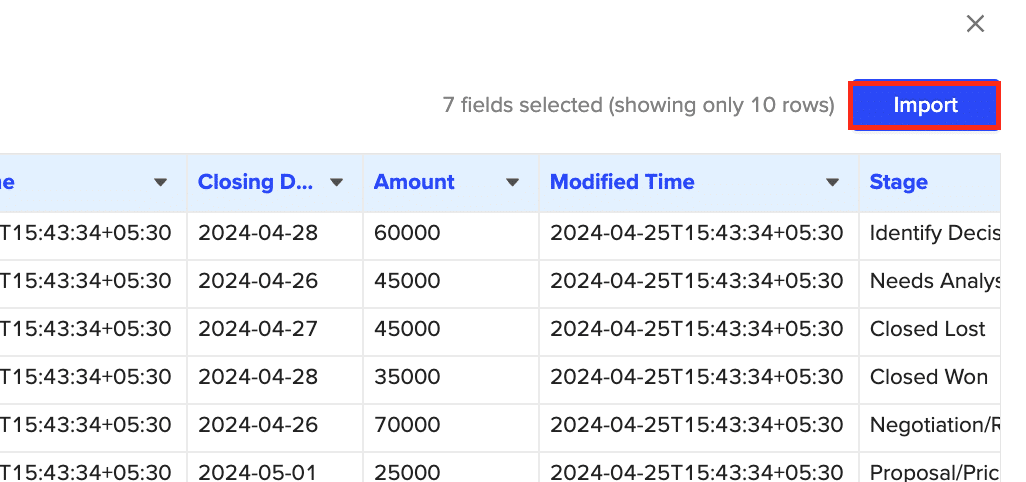Select the Closing D... column header label
This screenshot has height=482, width=1026.
point(255,182)
